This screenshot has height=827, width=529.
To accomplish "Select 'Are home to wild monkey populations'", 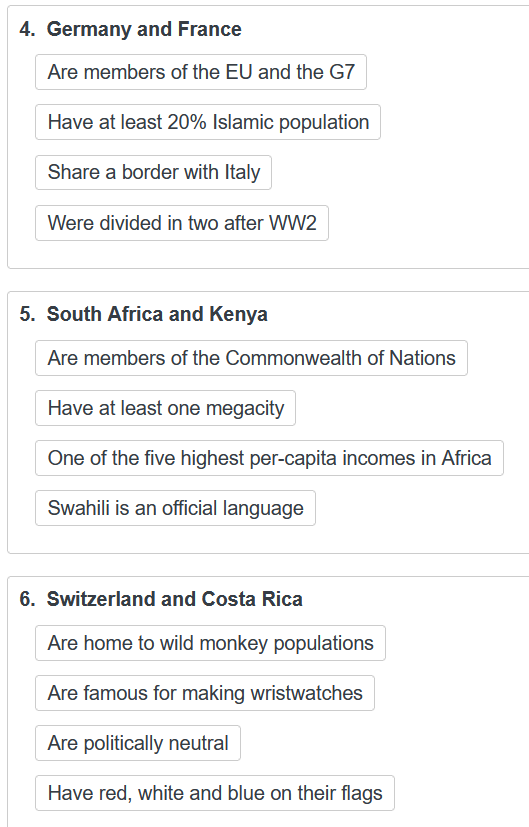I will (210, 643).
